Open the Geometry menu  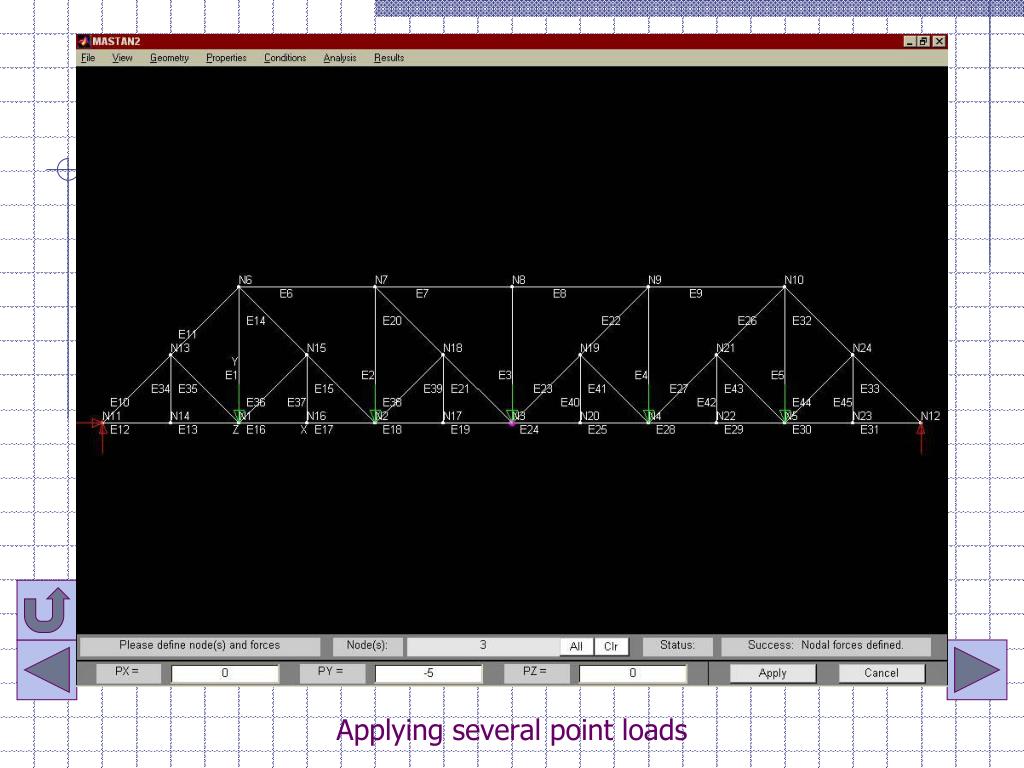coord(169,57)
